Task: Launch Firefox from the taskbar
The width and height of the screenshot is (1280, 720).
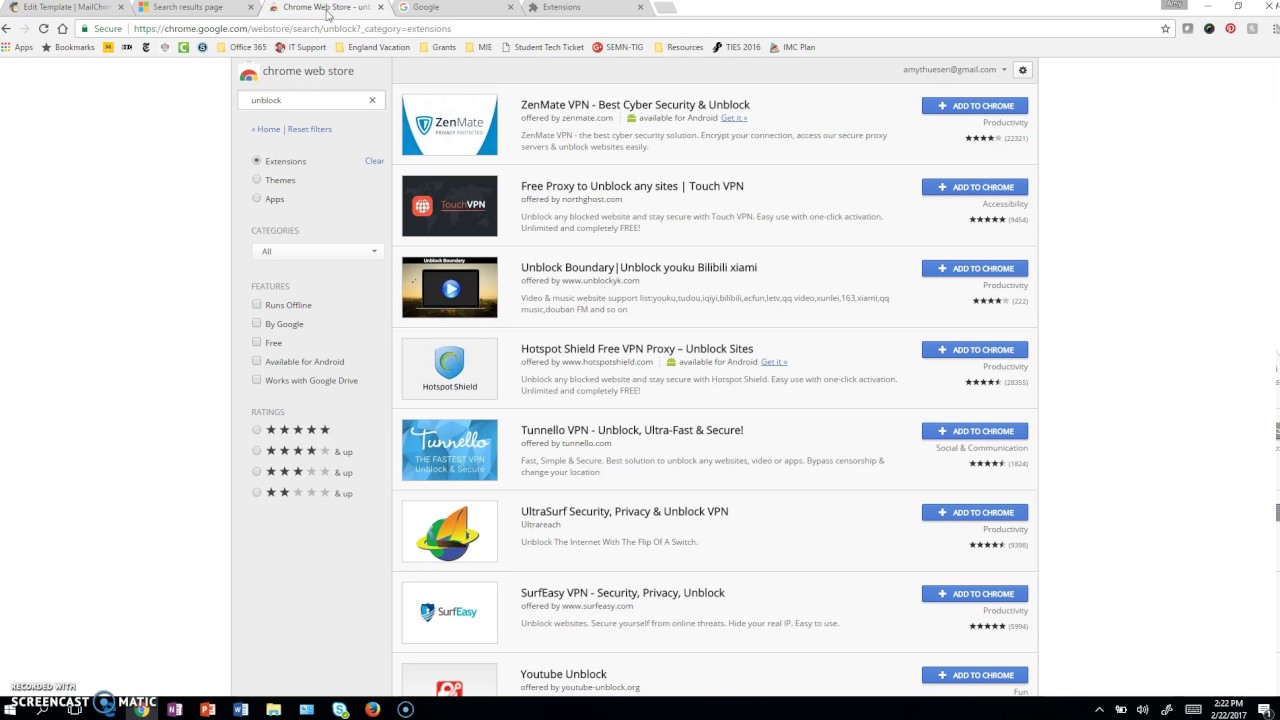Action: (x=372, y=709)
